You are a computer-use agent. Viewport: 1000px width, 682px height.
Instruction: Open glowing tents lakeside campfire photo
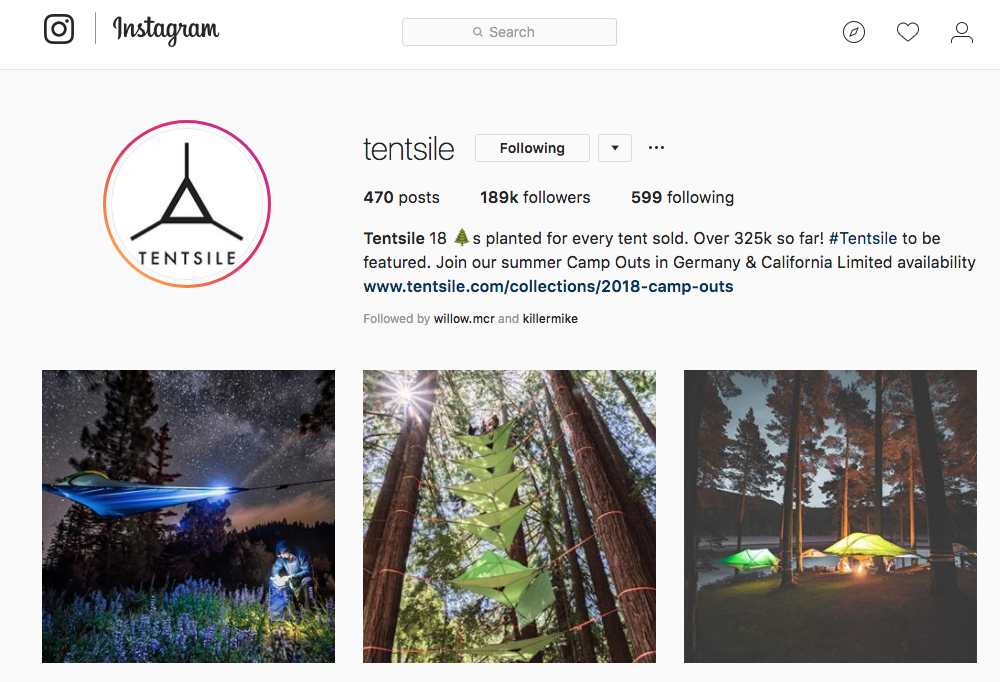click(x=830, y=516)
